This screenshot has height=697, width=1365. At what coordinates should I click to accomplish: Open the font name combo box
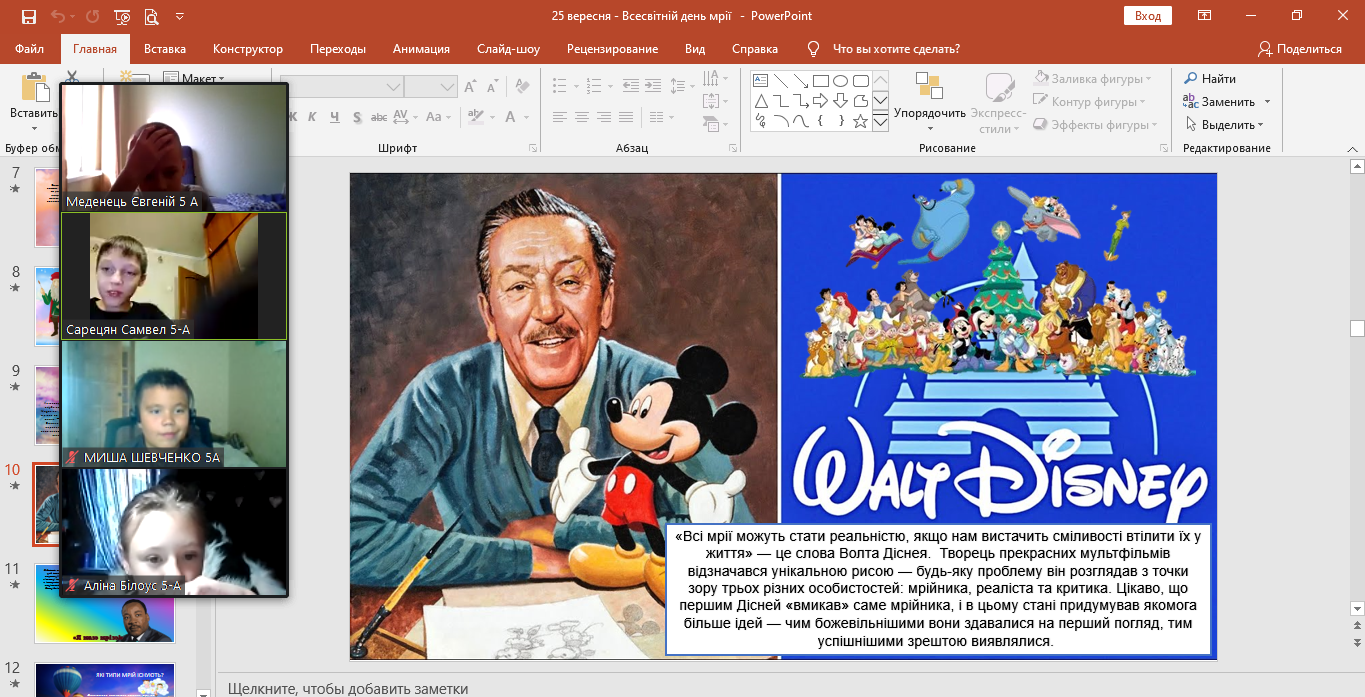341,87
